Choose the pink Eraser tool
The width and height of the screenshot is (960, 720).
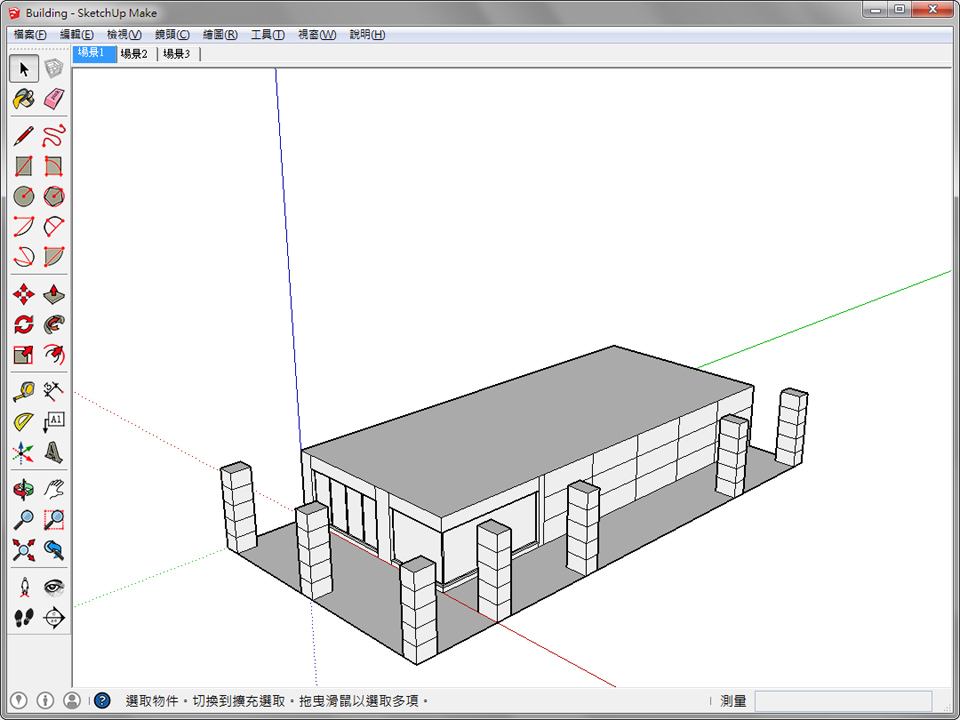tap(54, 99)
